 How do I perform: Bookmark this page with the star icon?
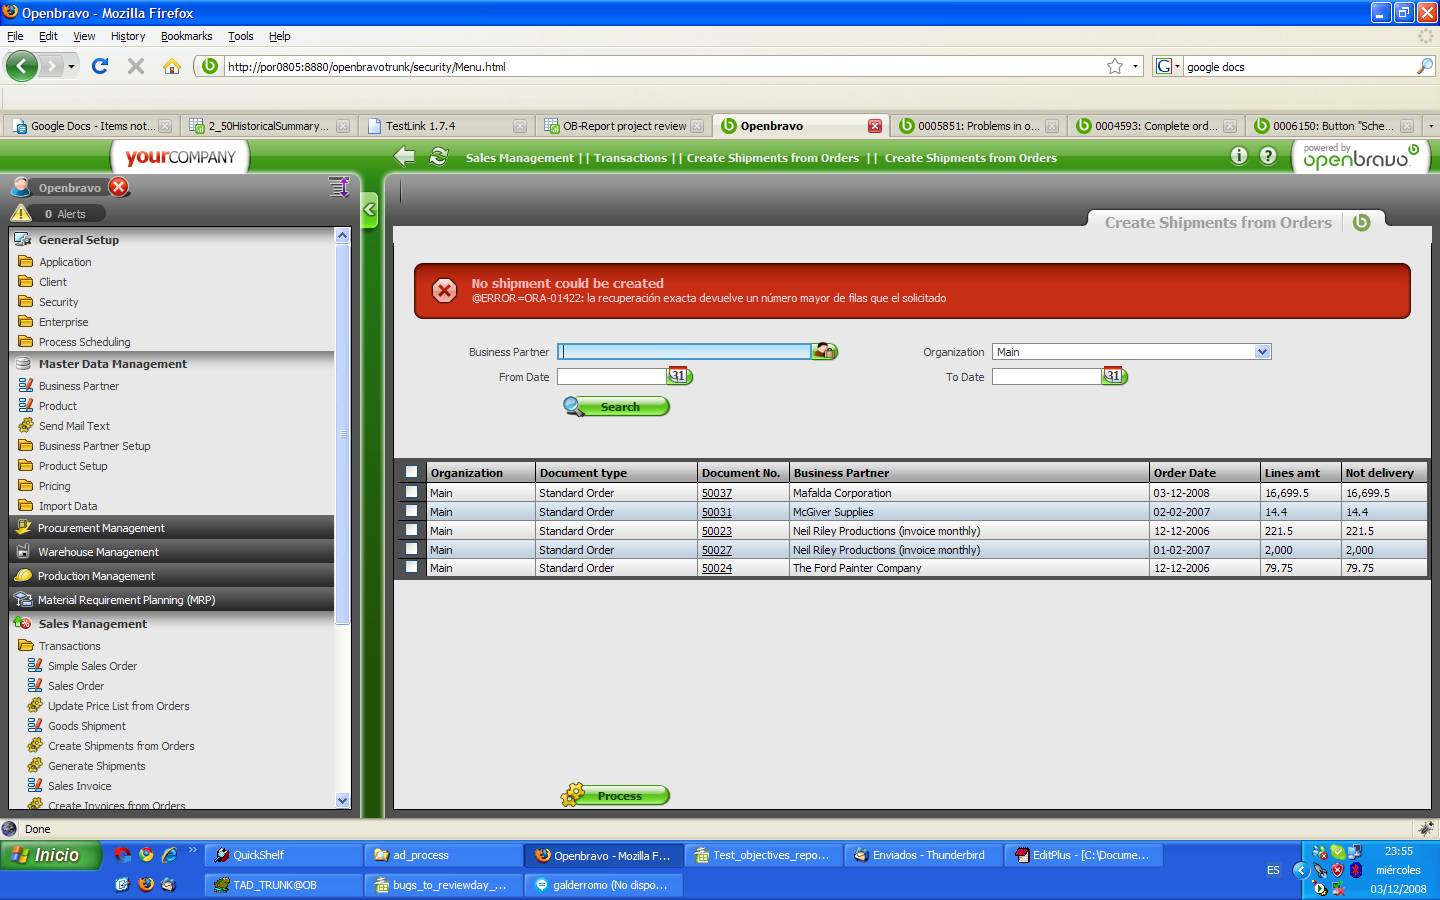1115,66
